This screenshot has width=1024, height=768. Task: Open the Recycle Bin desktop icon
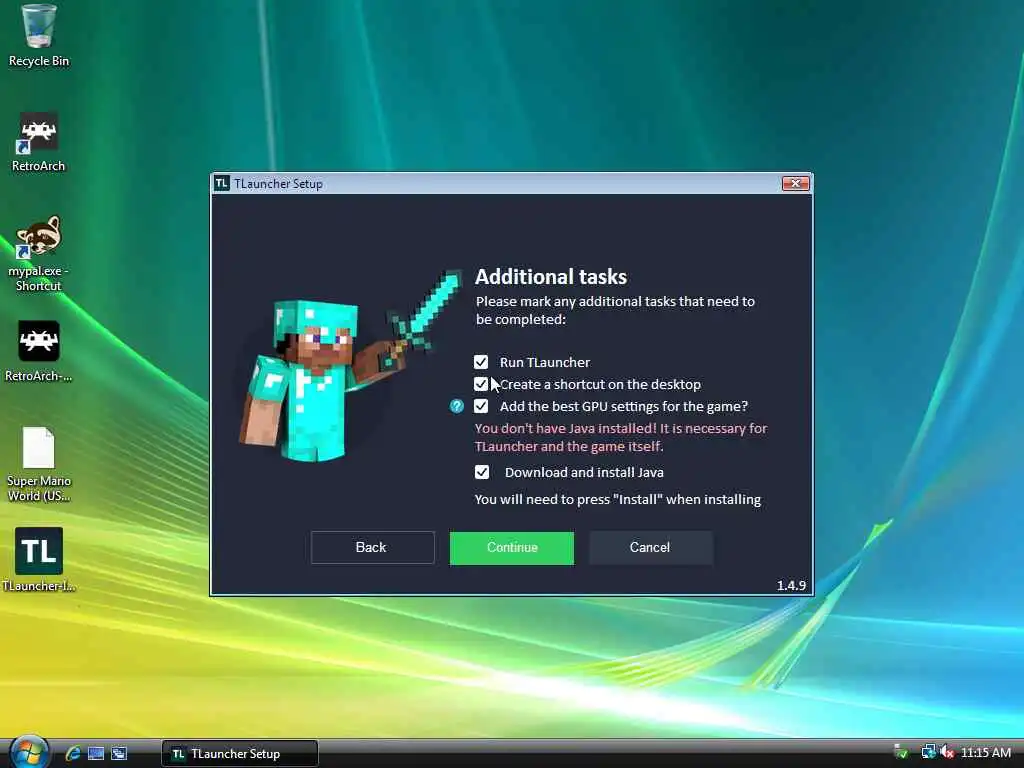(x=38, y=36)
